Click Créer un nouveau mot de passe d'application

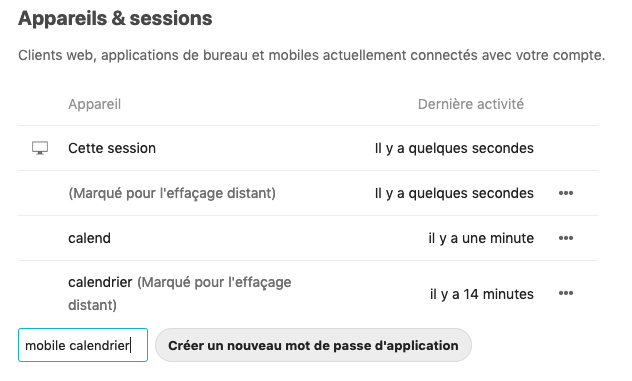(313, 345)
